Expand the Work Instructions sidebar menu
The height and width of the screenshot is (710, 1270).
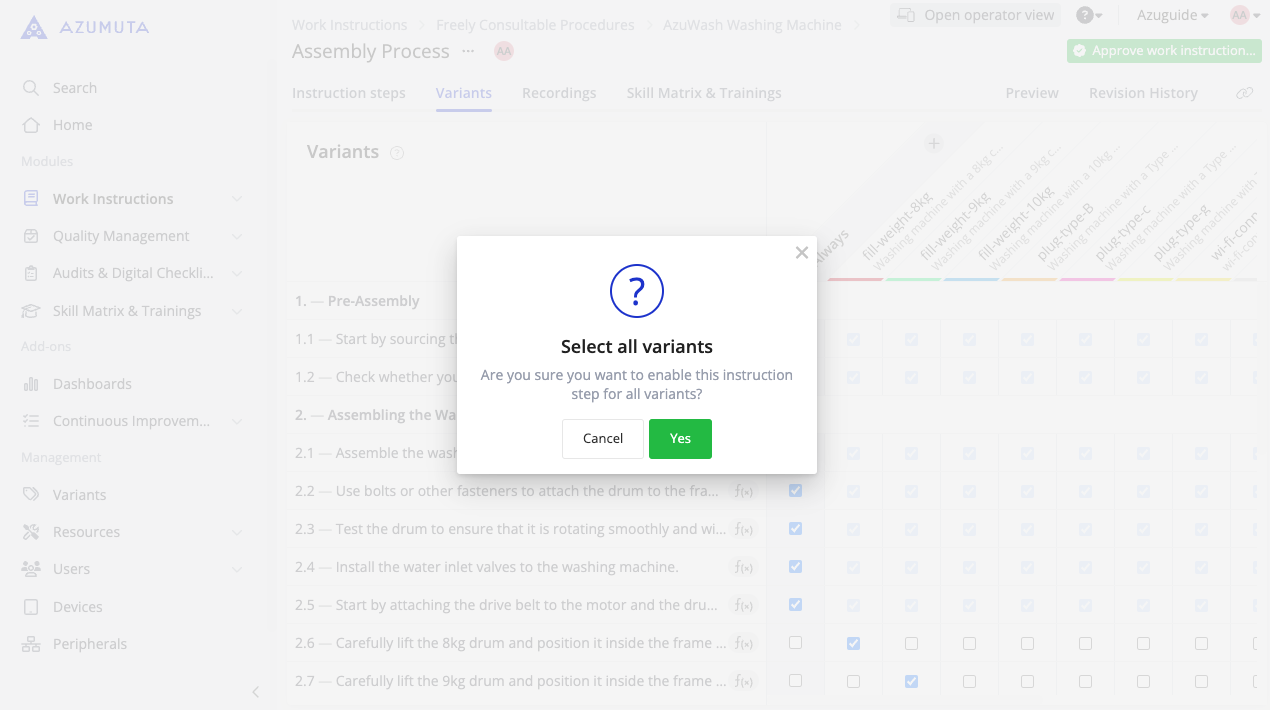click(237, 199)
